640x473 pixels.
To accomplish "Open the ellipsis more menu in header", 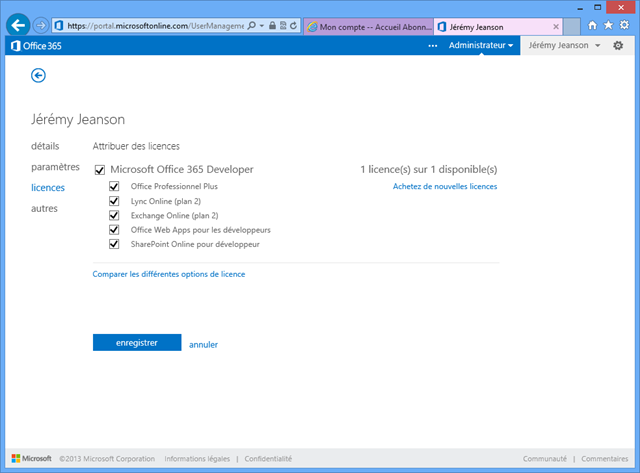I will [x=433, y=46].
